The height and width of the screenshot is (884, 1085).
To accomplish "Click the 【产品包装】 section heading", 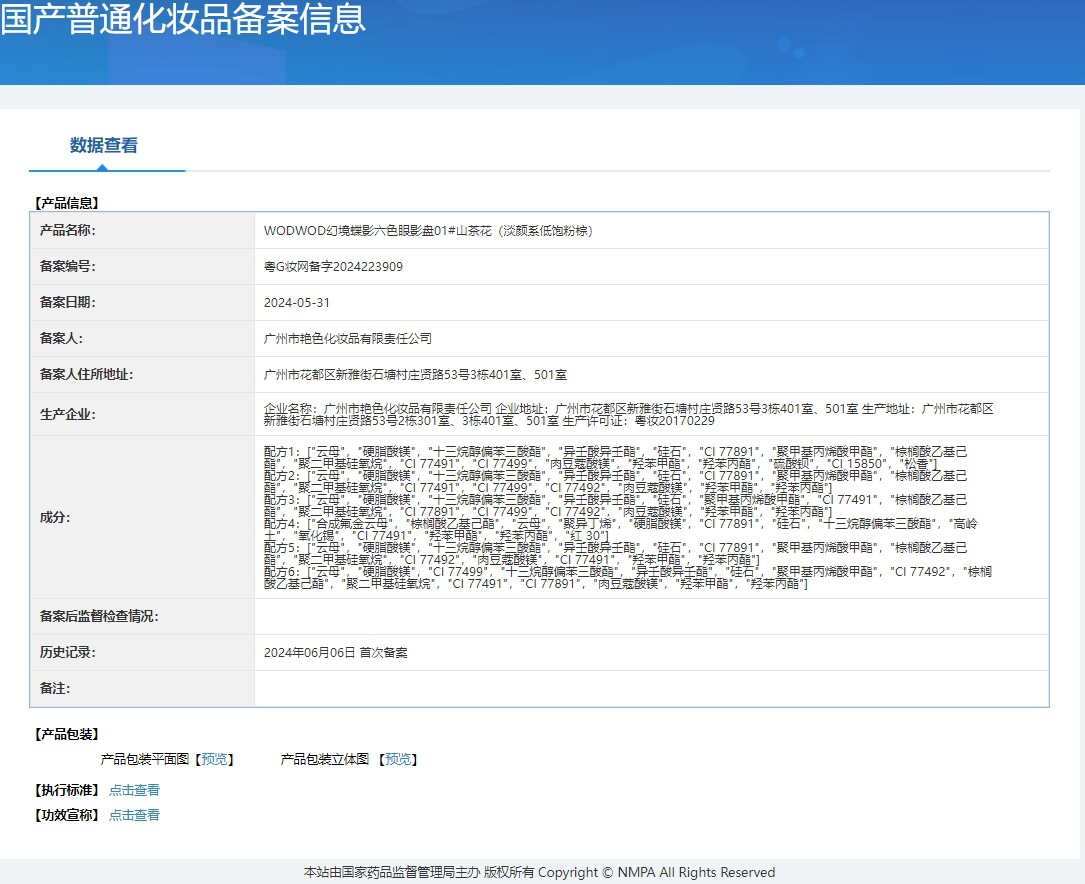I will pyautogui.click(x=67, y=734).
